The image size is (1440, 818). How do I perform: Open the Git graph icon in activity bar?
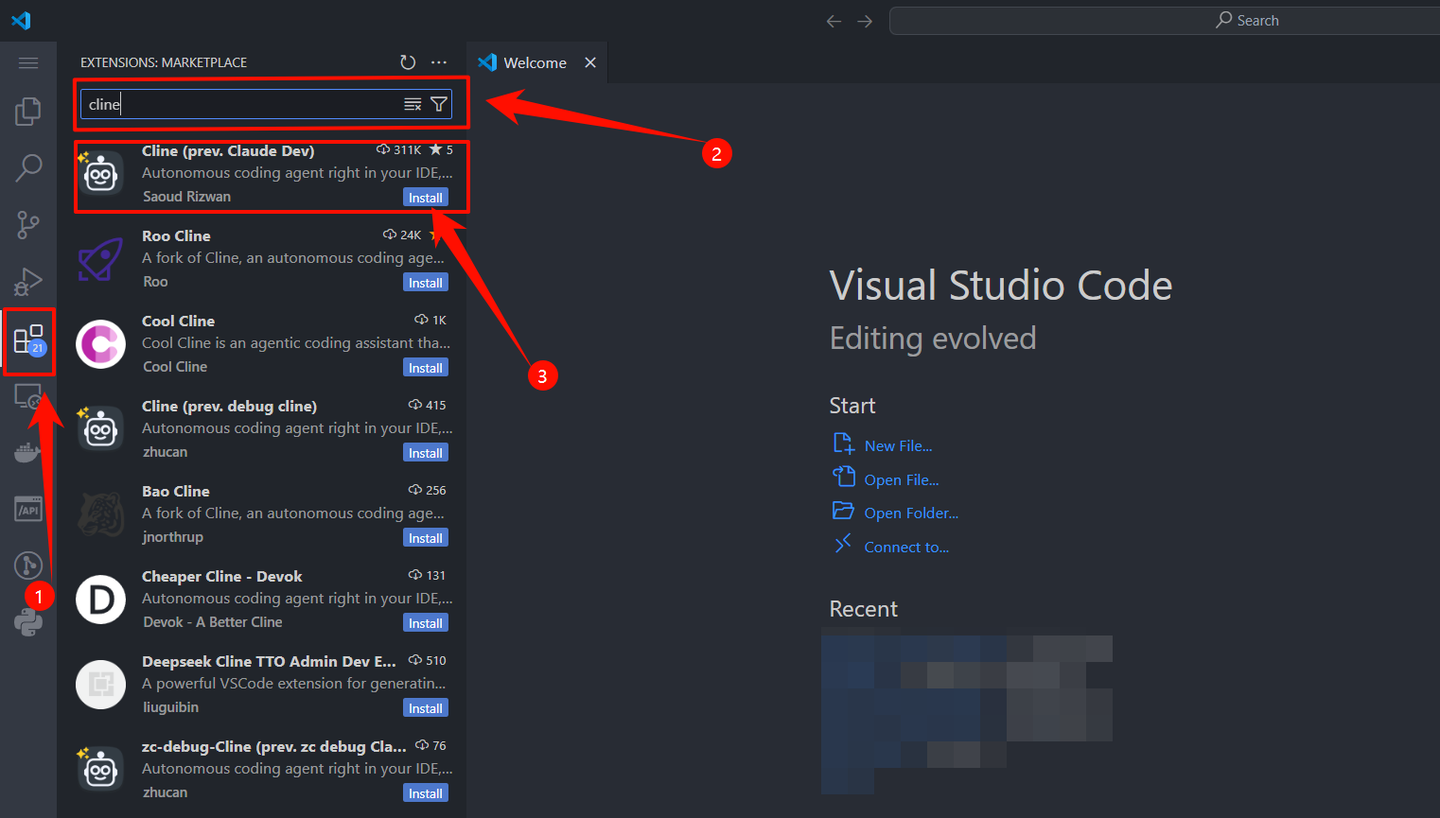(x=28, y=566)
